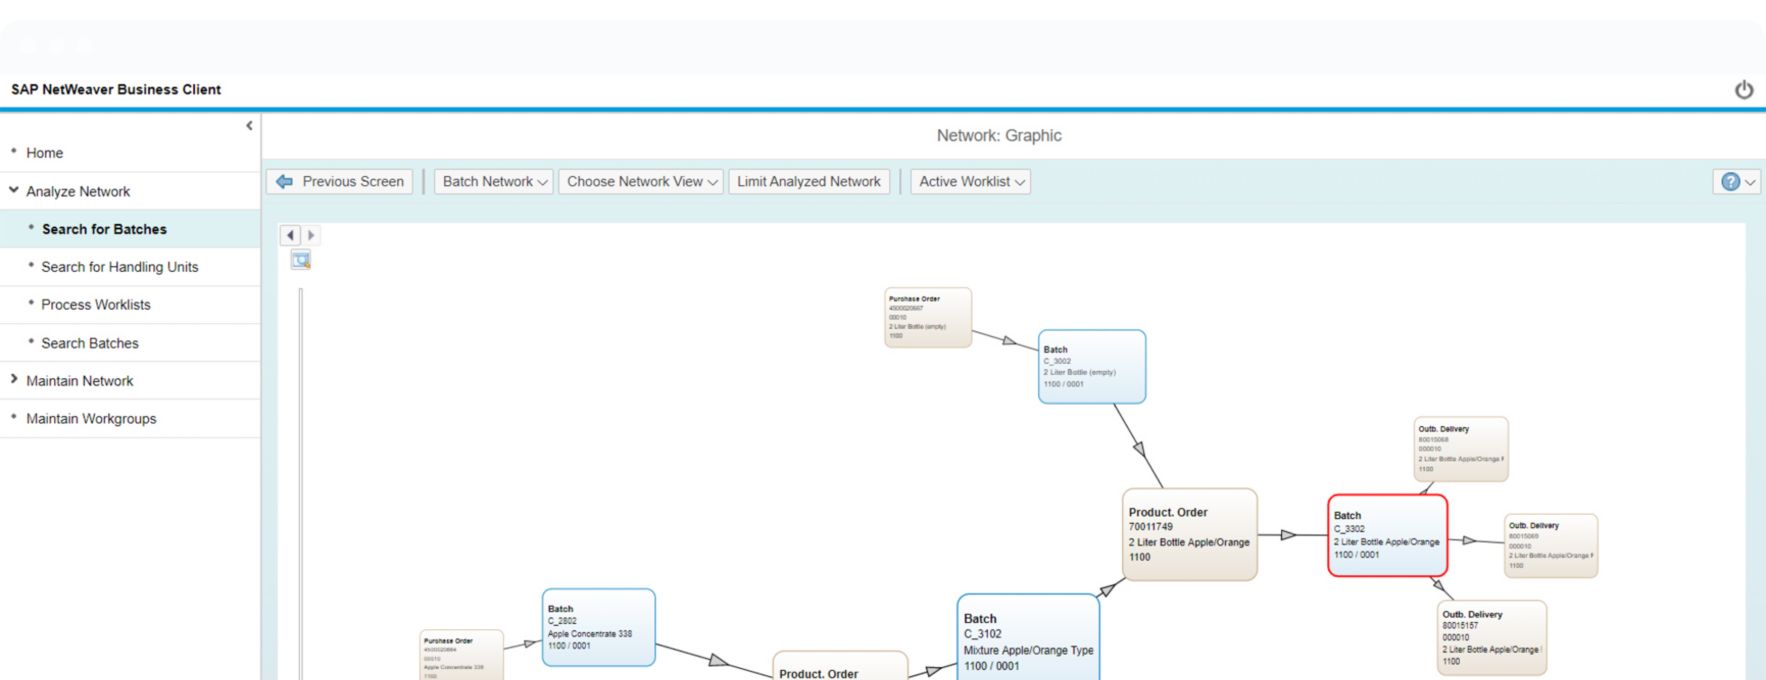Click the right arrow toolbar toggle
This screenshot has height=680, width=1766.
tap(311, 235)
